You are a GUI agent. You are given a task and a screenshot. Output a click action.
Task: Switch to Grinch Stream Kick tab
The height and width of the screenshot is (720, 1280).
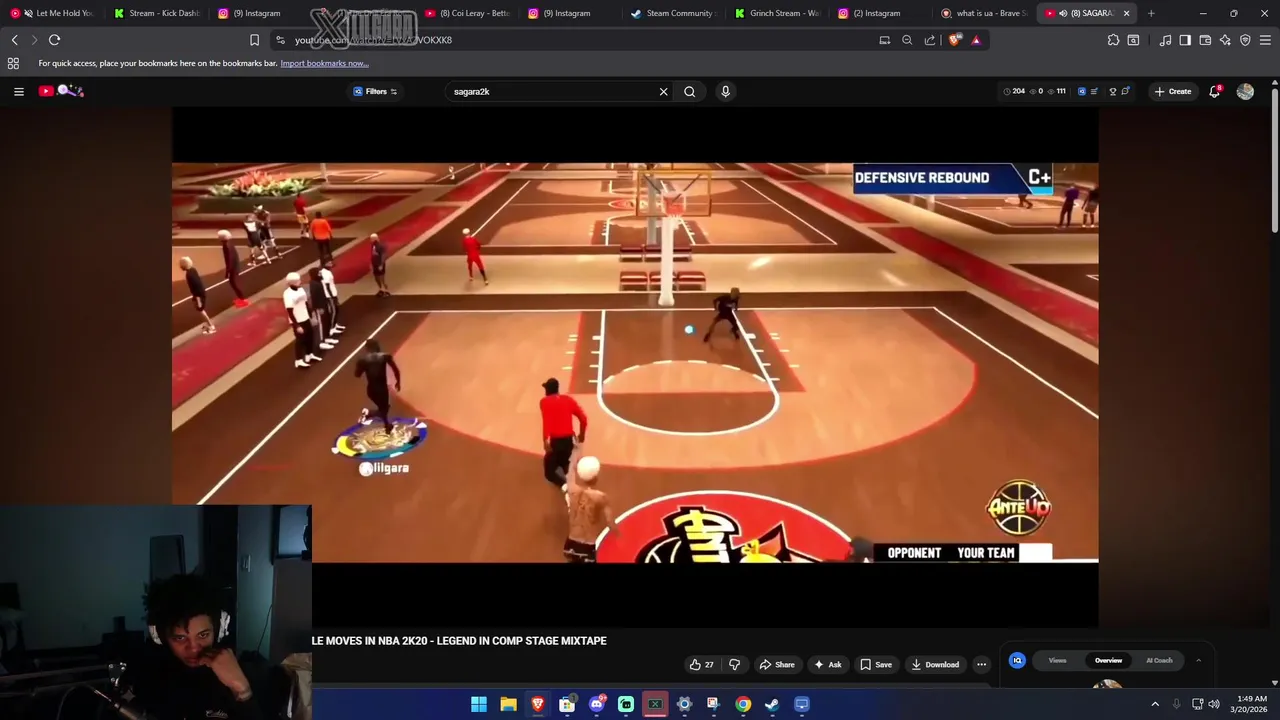[777, 13]
